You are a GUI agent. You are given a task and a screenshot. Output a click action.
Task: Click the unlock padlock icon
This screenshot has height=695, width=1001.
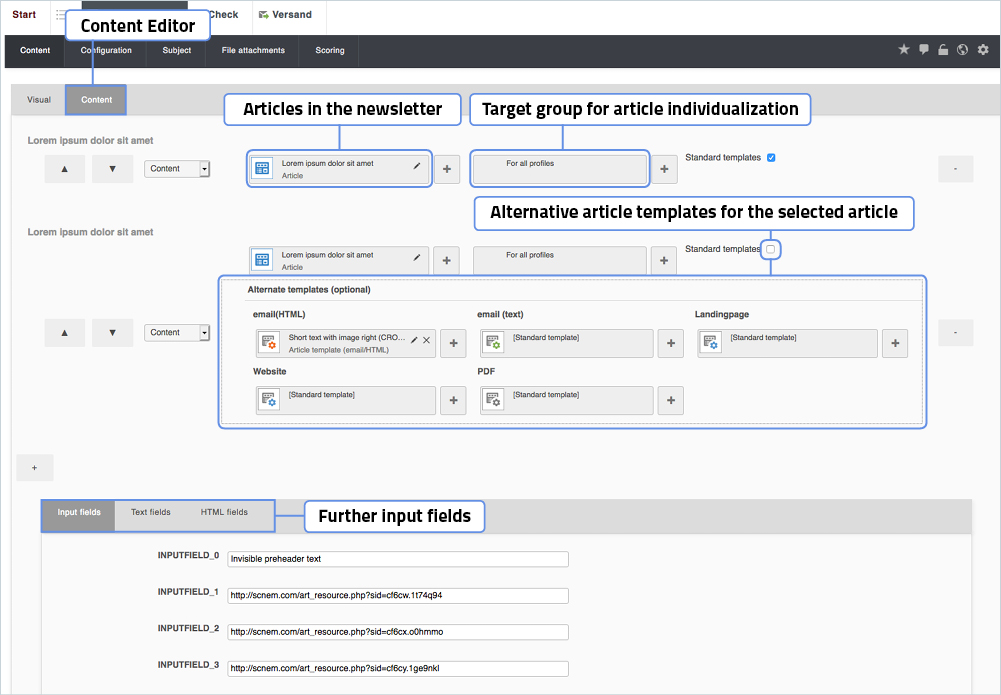click(943, 50)
